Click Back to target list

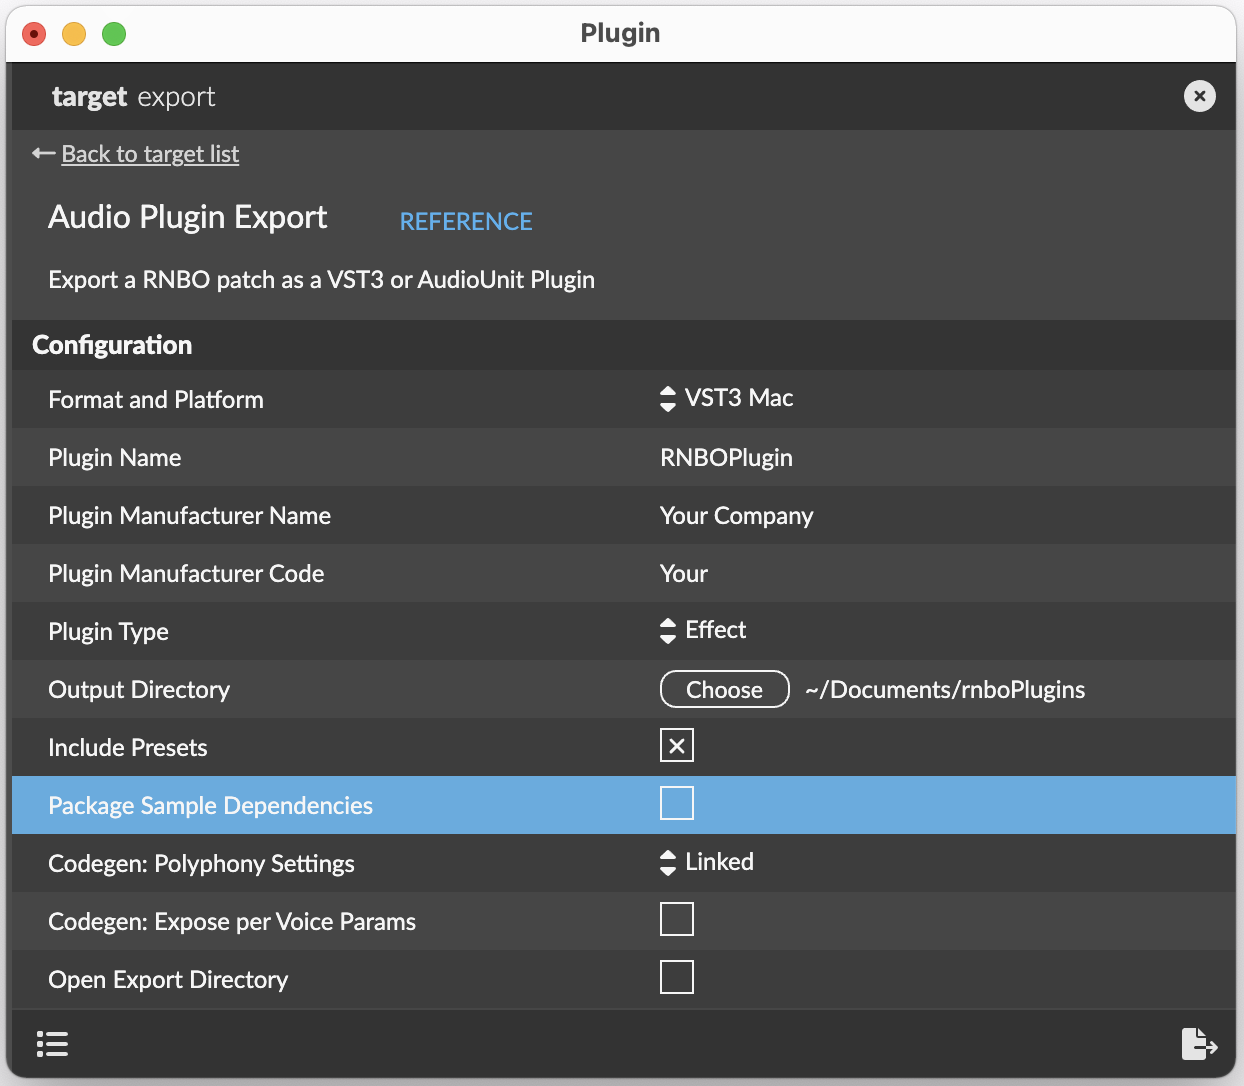point(150,153)
